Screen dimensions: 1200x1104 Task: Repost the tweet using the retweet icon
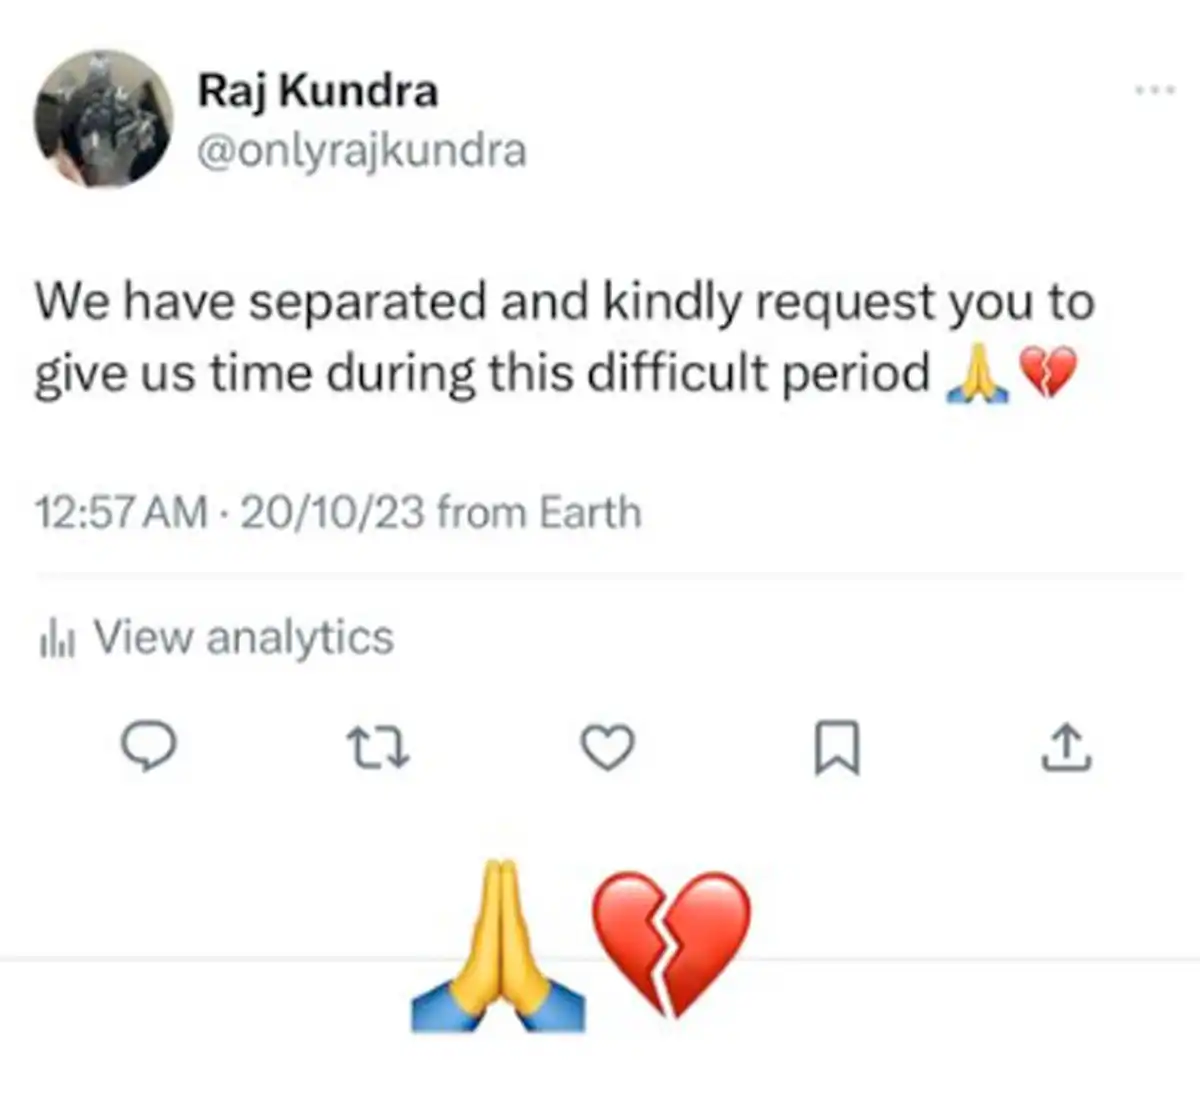(377, 748)
